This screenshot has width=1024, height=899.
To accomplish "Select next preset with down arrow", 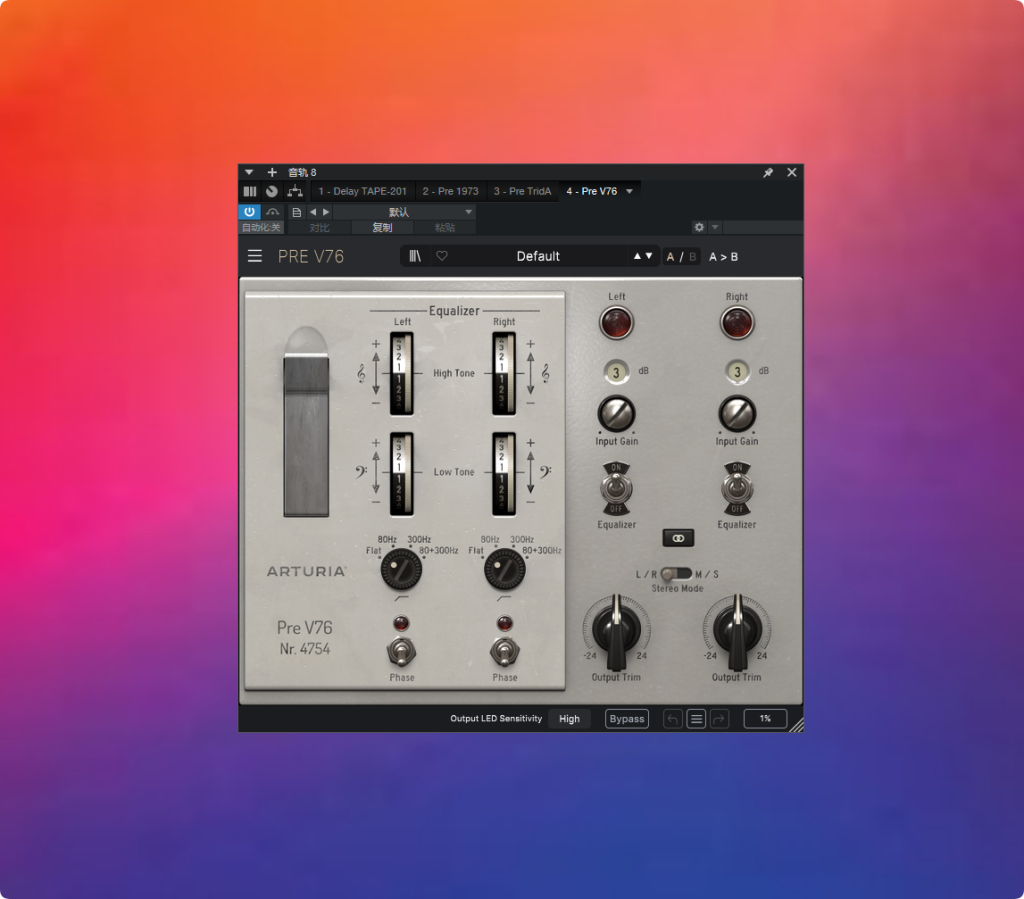I will [648, 256].
